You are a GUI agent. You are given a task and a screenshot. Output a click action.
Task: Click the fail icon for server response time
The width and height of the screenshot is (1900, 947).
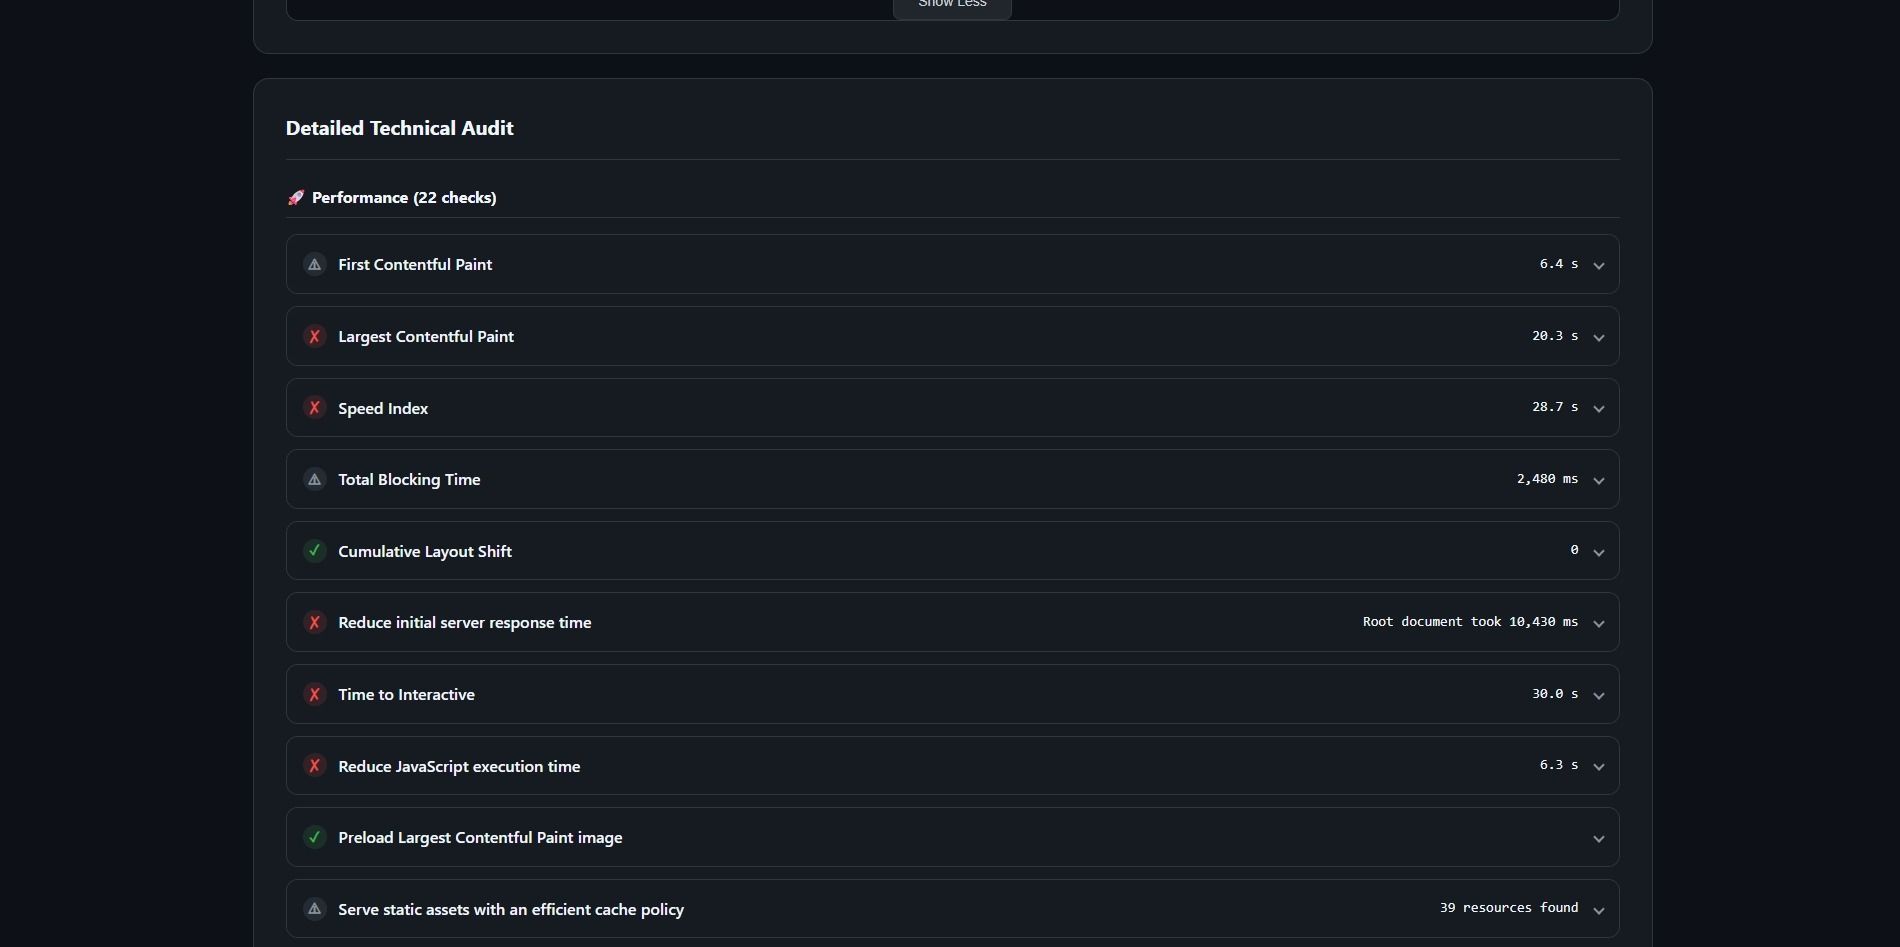pos(314,623)
